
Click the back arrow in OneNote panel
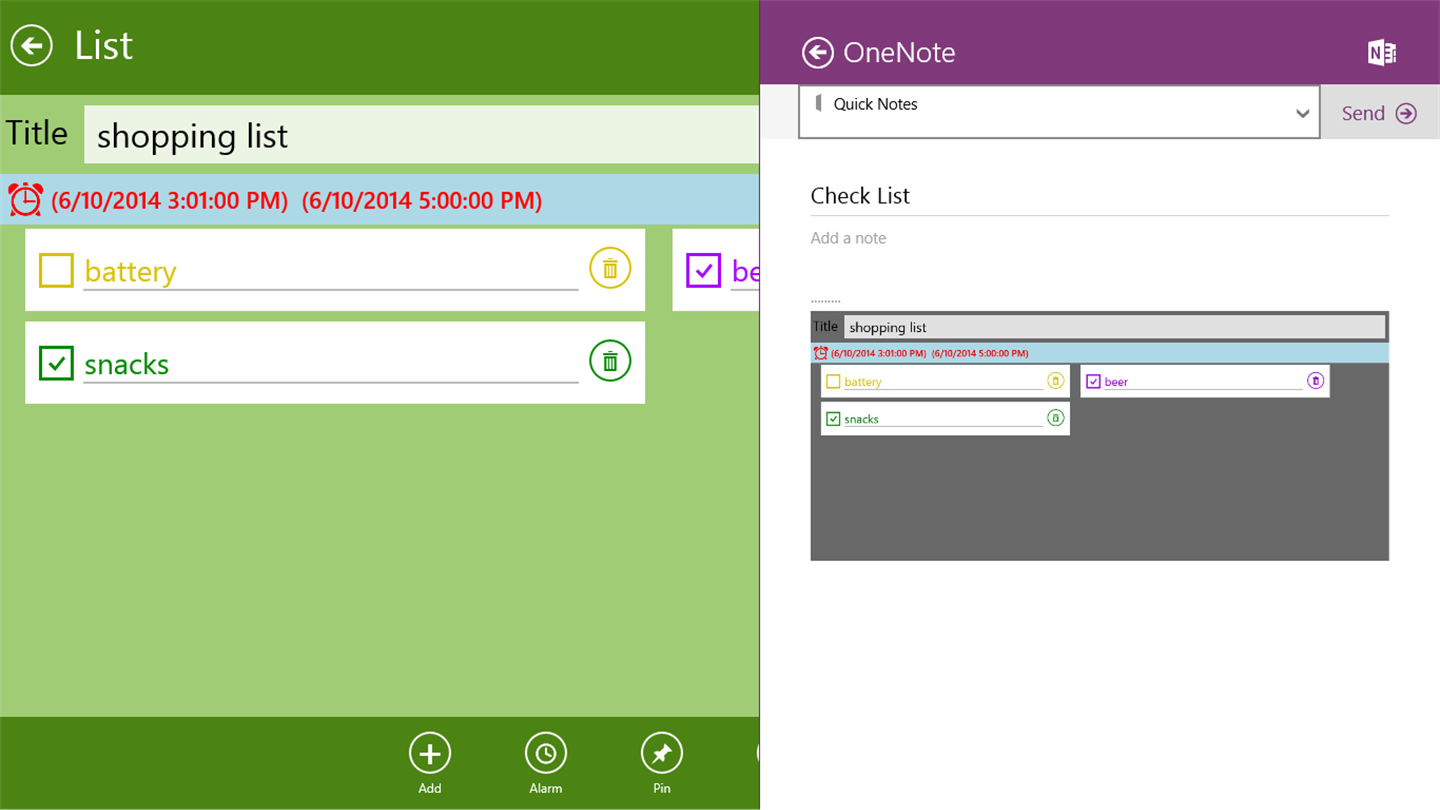817,53
